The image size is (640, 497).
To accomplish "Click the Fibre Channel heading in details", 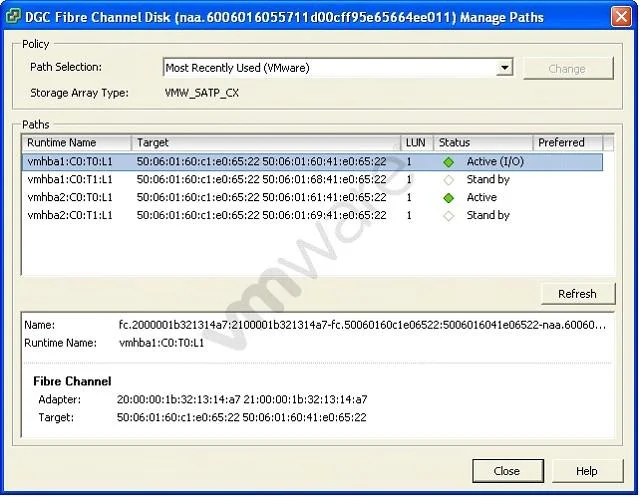I will coord(72,382).
